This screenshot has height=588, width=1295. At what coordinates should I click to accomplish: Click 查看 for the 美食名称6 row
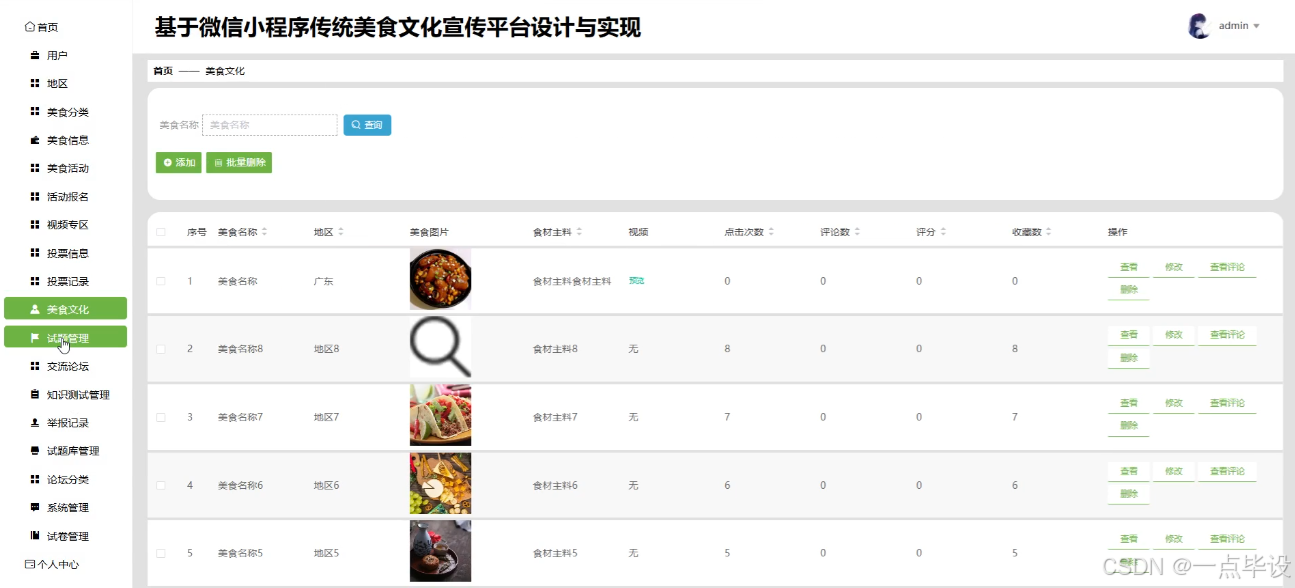click(1129, 471)
